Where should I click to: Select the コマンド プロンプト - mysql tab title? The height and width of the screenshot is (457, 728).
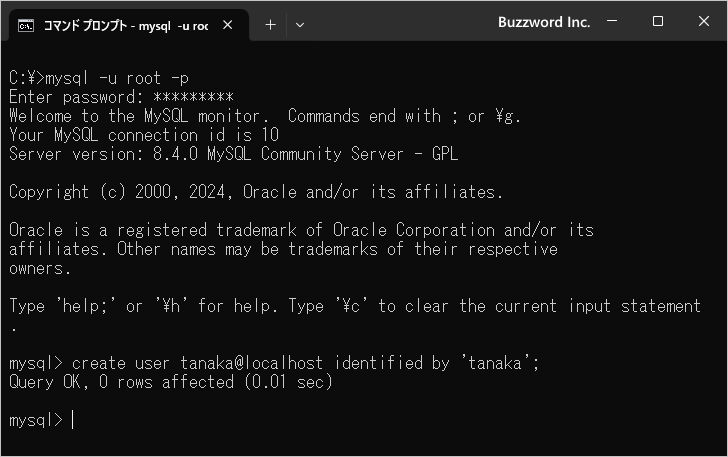pyautogui.click(x=125, y=25)
